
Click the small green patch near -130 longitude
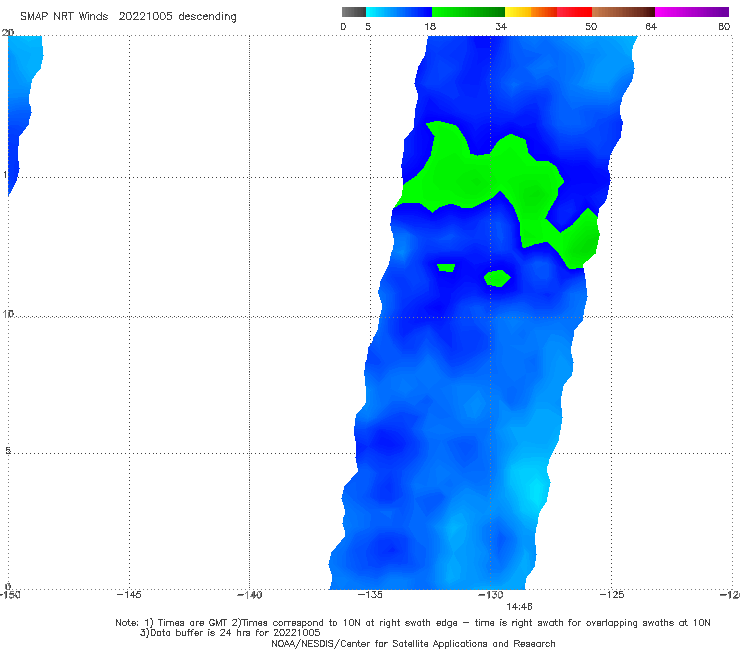[497, 278]
